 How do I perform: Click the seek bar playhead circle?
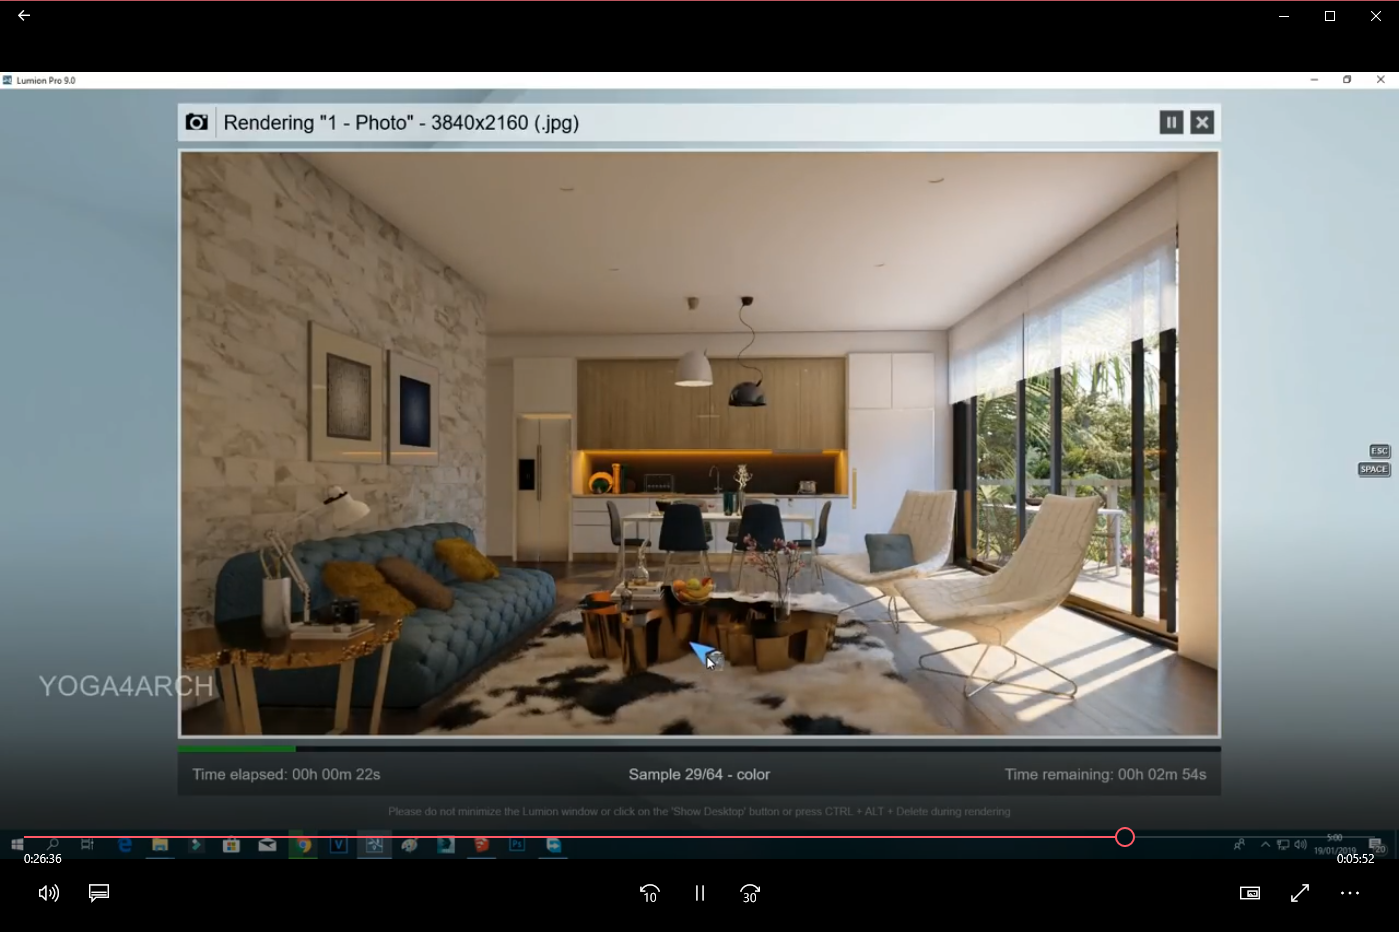(1125, 837)
